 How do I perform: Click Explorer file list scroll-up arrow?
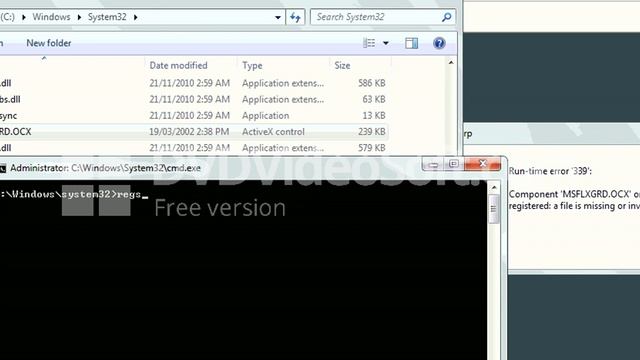tap(451, 63)
